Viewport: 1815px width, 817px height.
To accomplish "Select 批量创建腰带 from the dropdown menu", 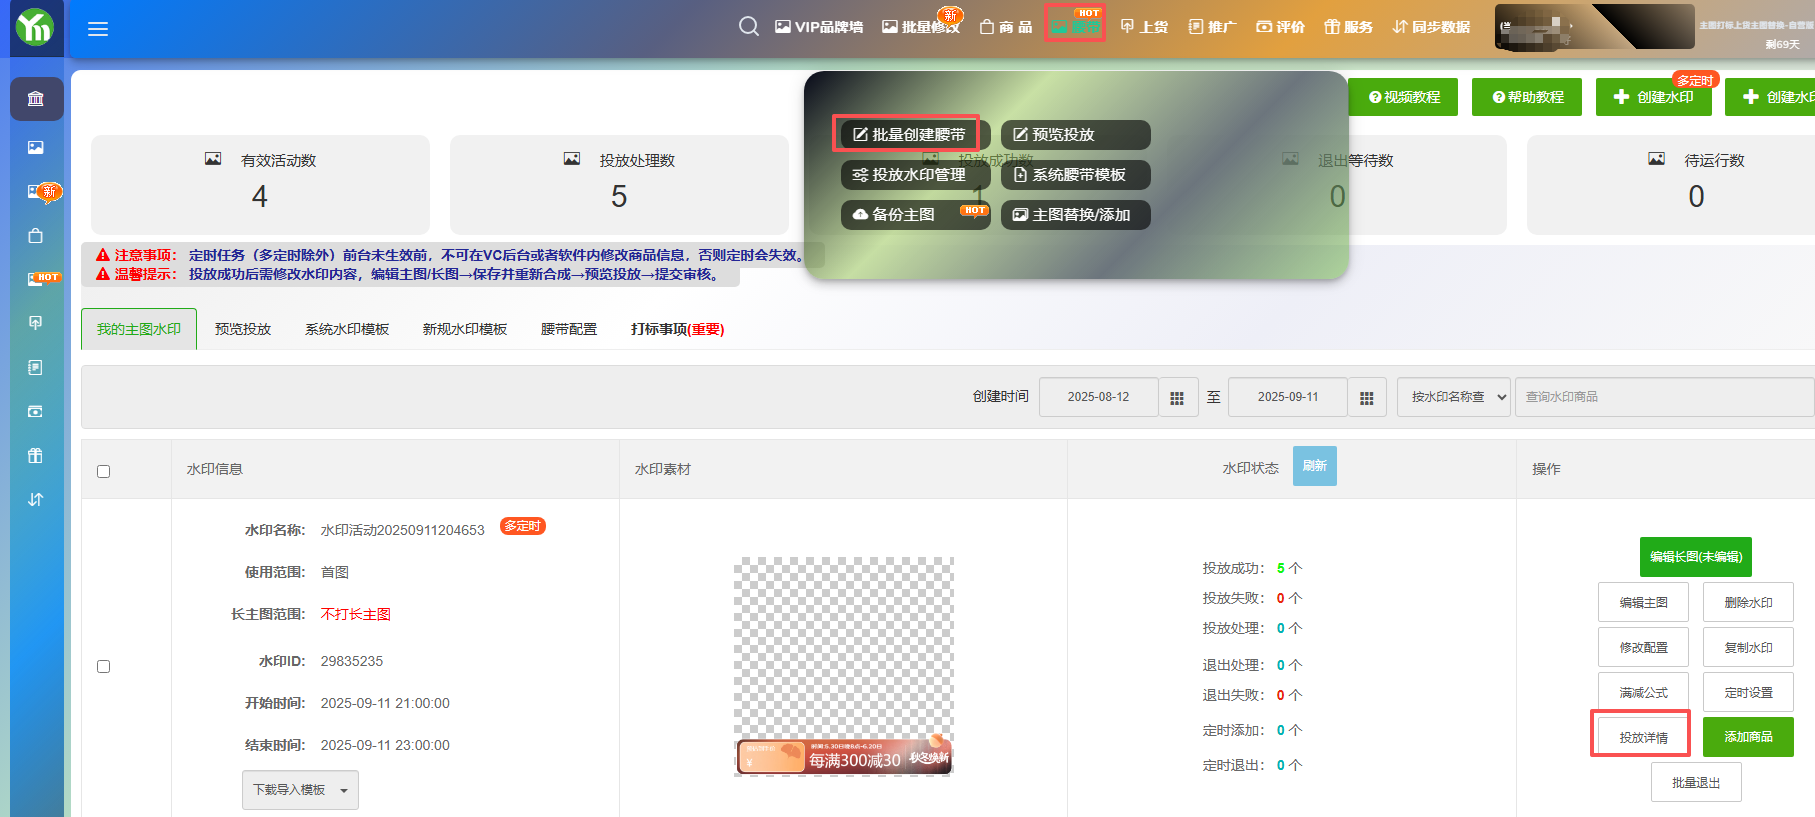I will pyautogui.click(x=908, y=134).
